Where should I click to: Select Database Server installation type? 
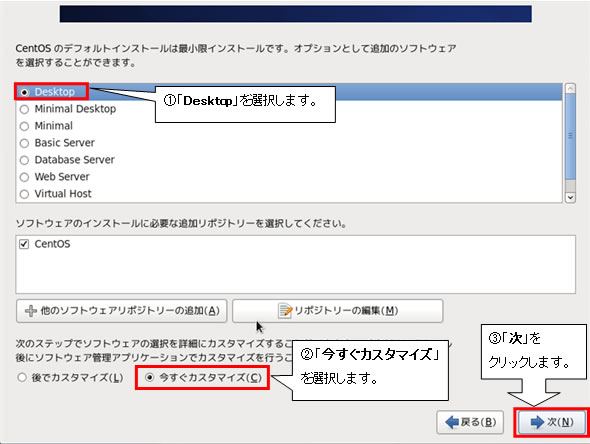(x=24, y=160)
